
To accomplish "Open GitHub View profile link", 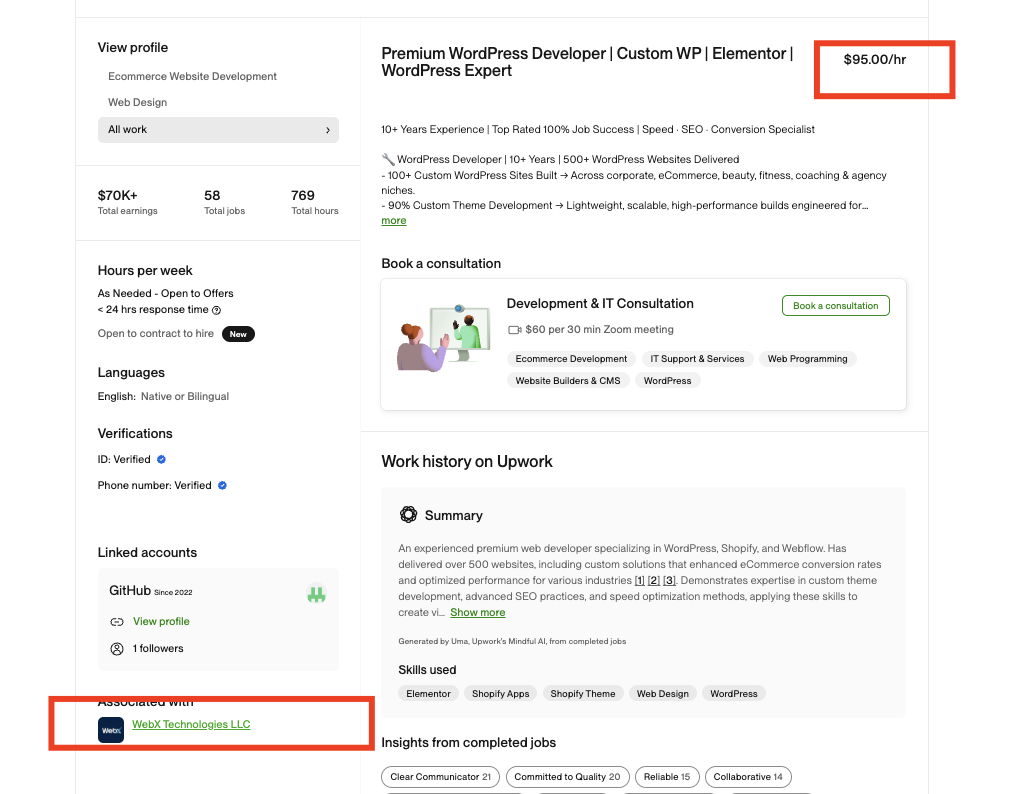I will [161, 622].
